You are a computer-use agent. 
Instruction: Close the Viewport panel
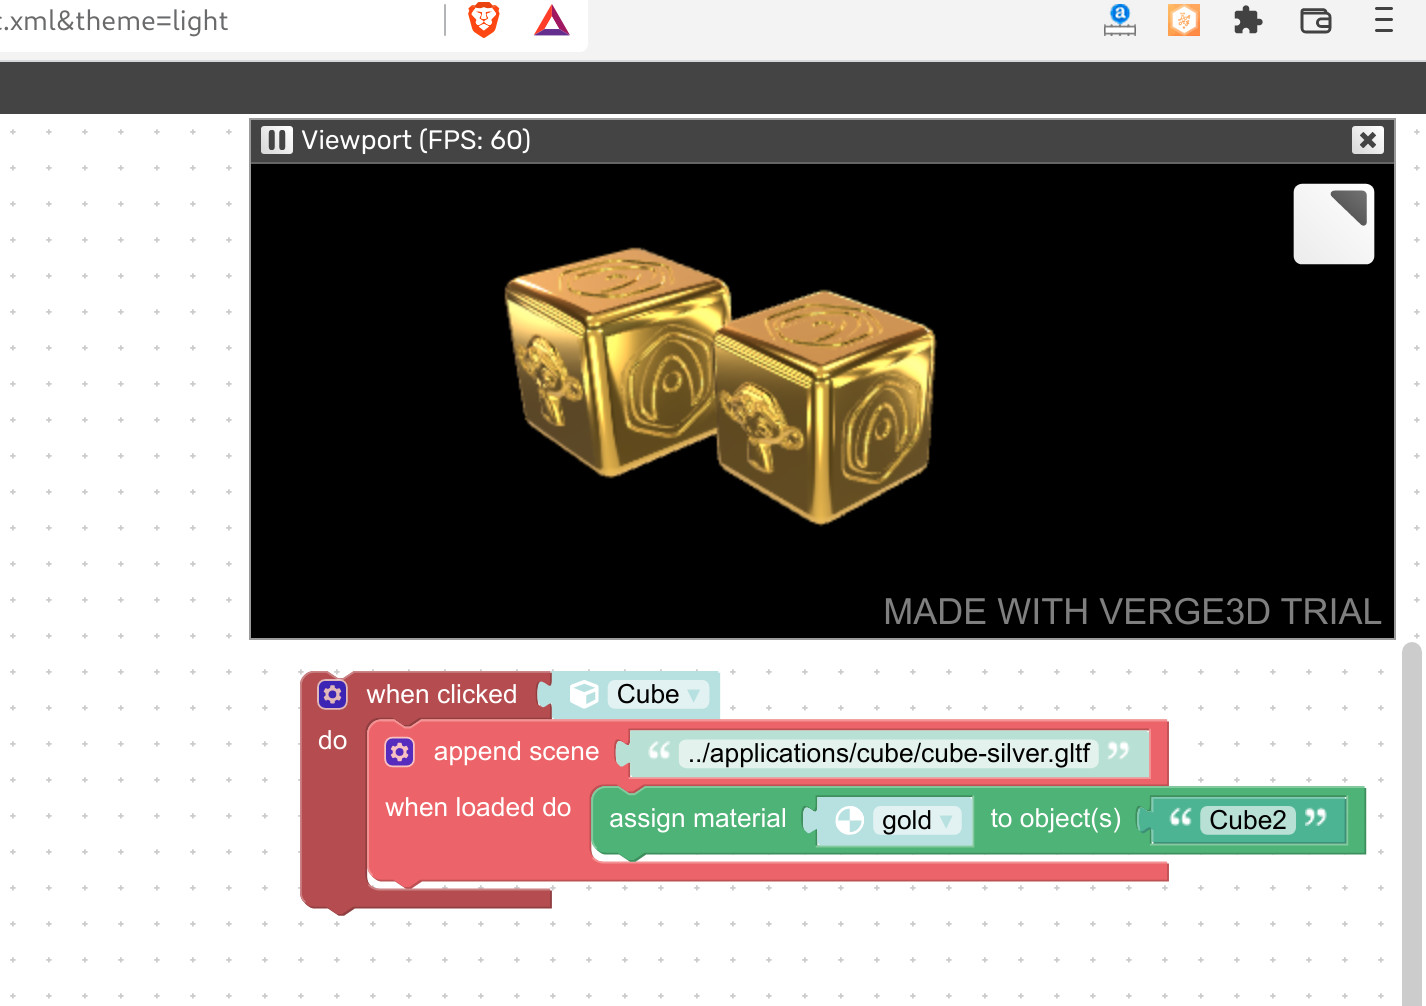1367,140
